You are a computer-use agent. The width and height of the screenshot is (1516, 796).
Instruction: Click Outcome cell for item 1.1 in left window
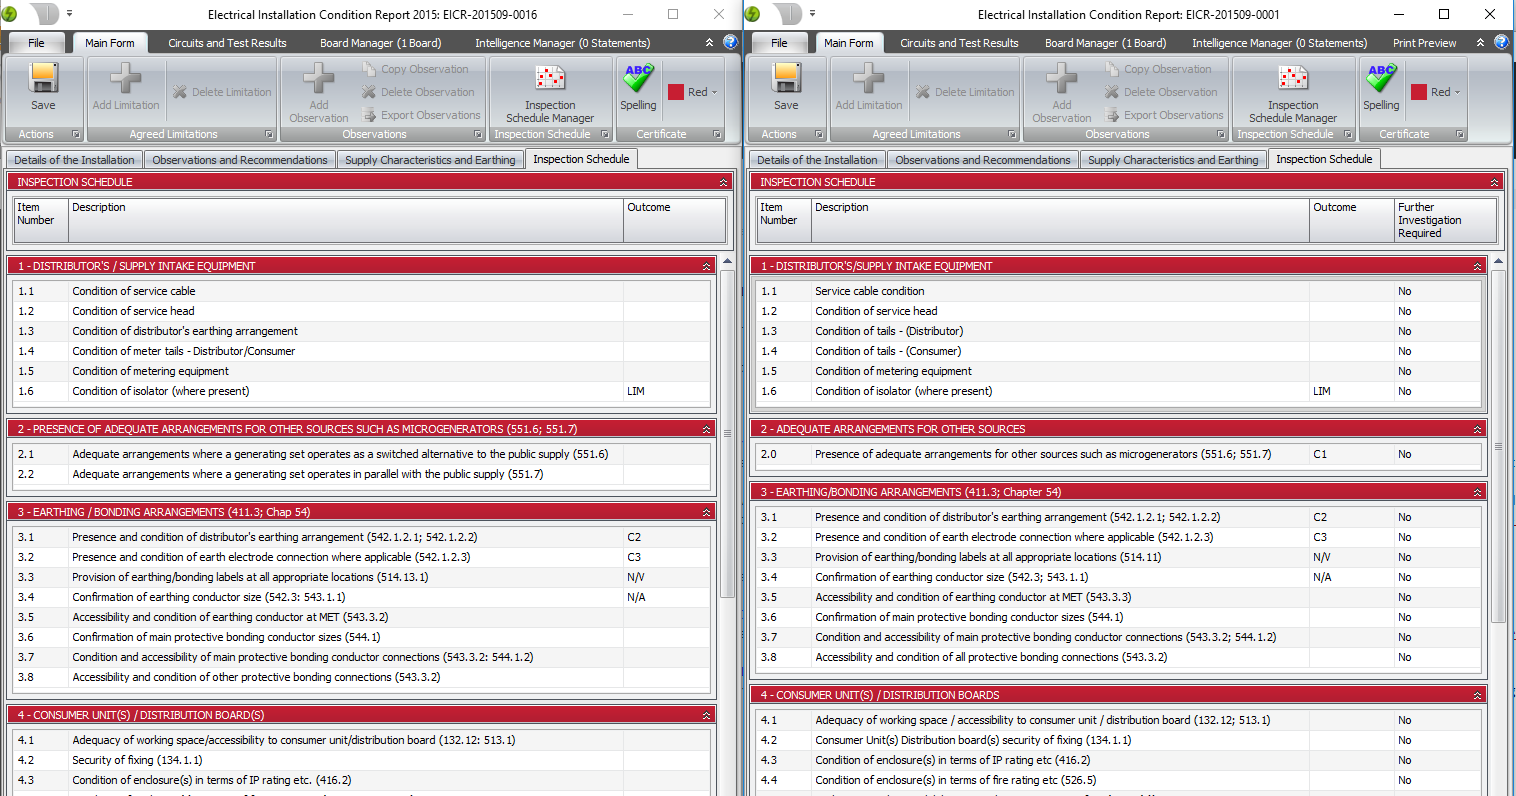[666, 291]
